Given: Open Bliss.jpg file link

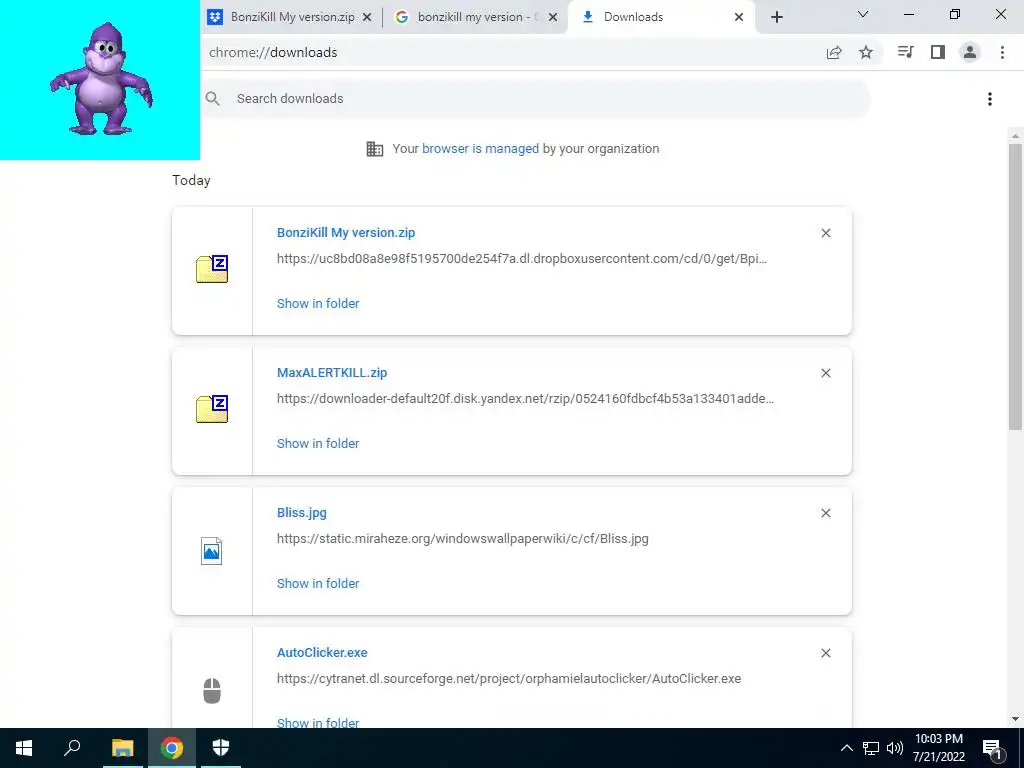Looking at the screenshot, I should [x=302, y=513].
